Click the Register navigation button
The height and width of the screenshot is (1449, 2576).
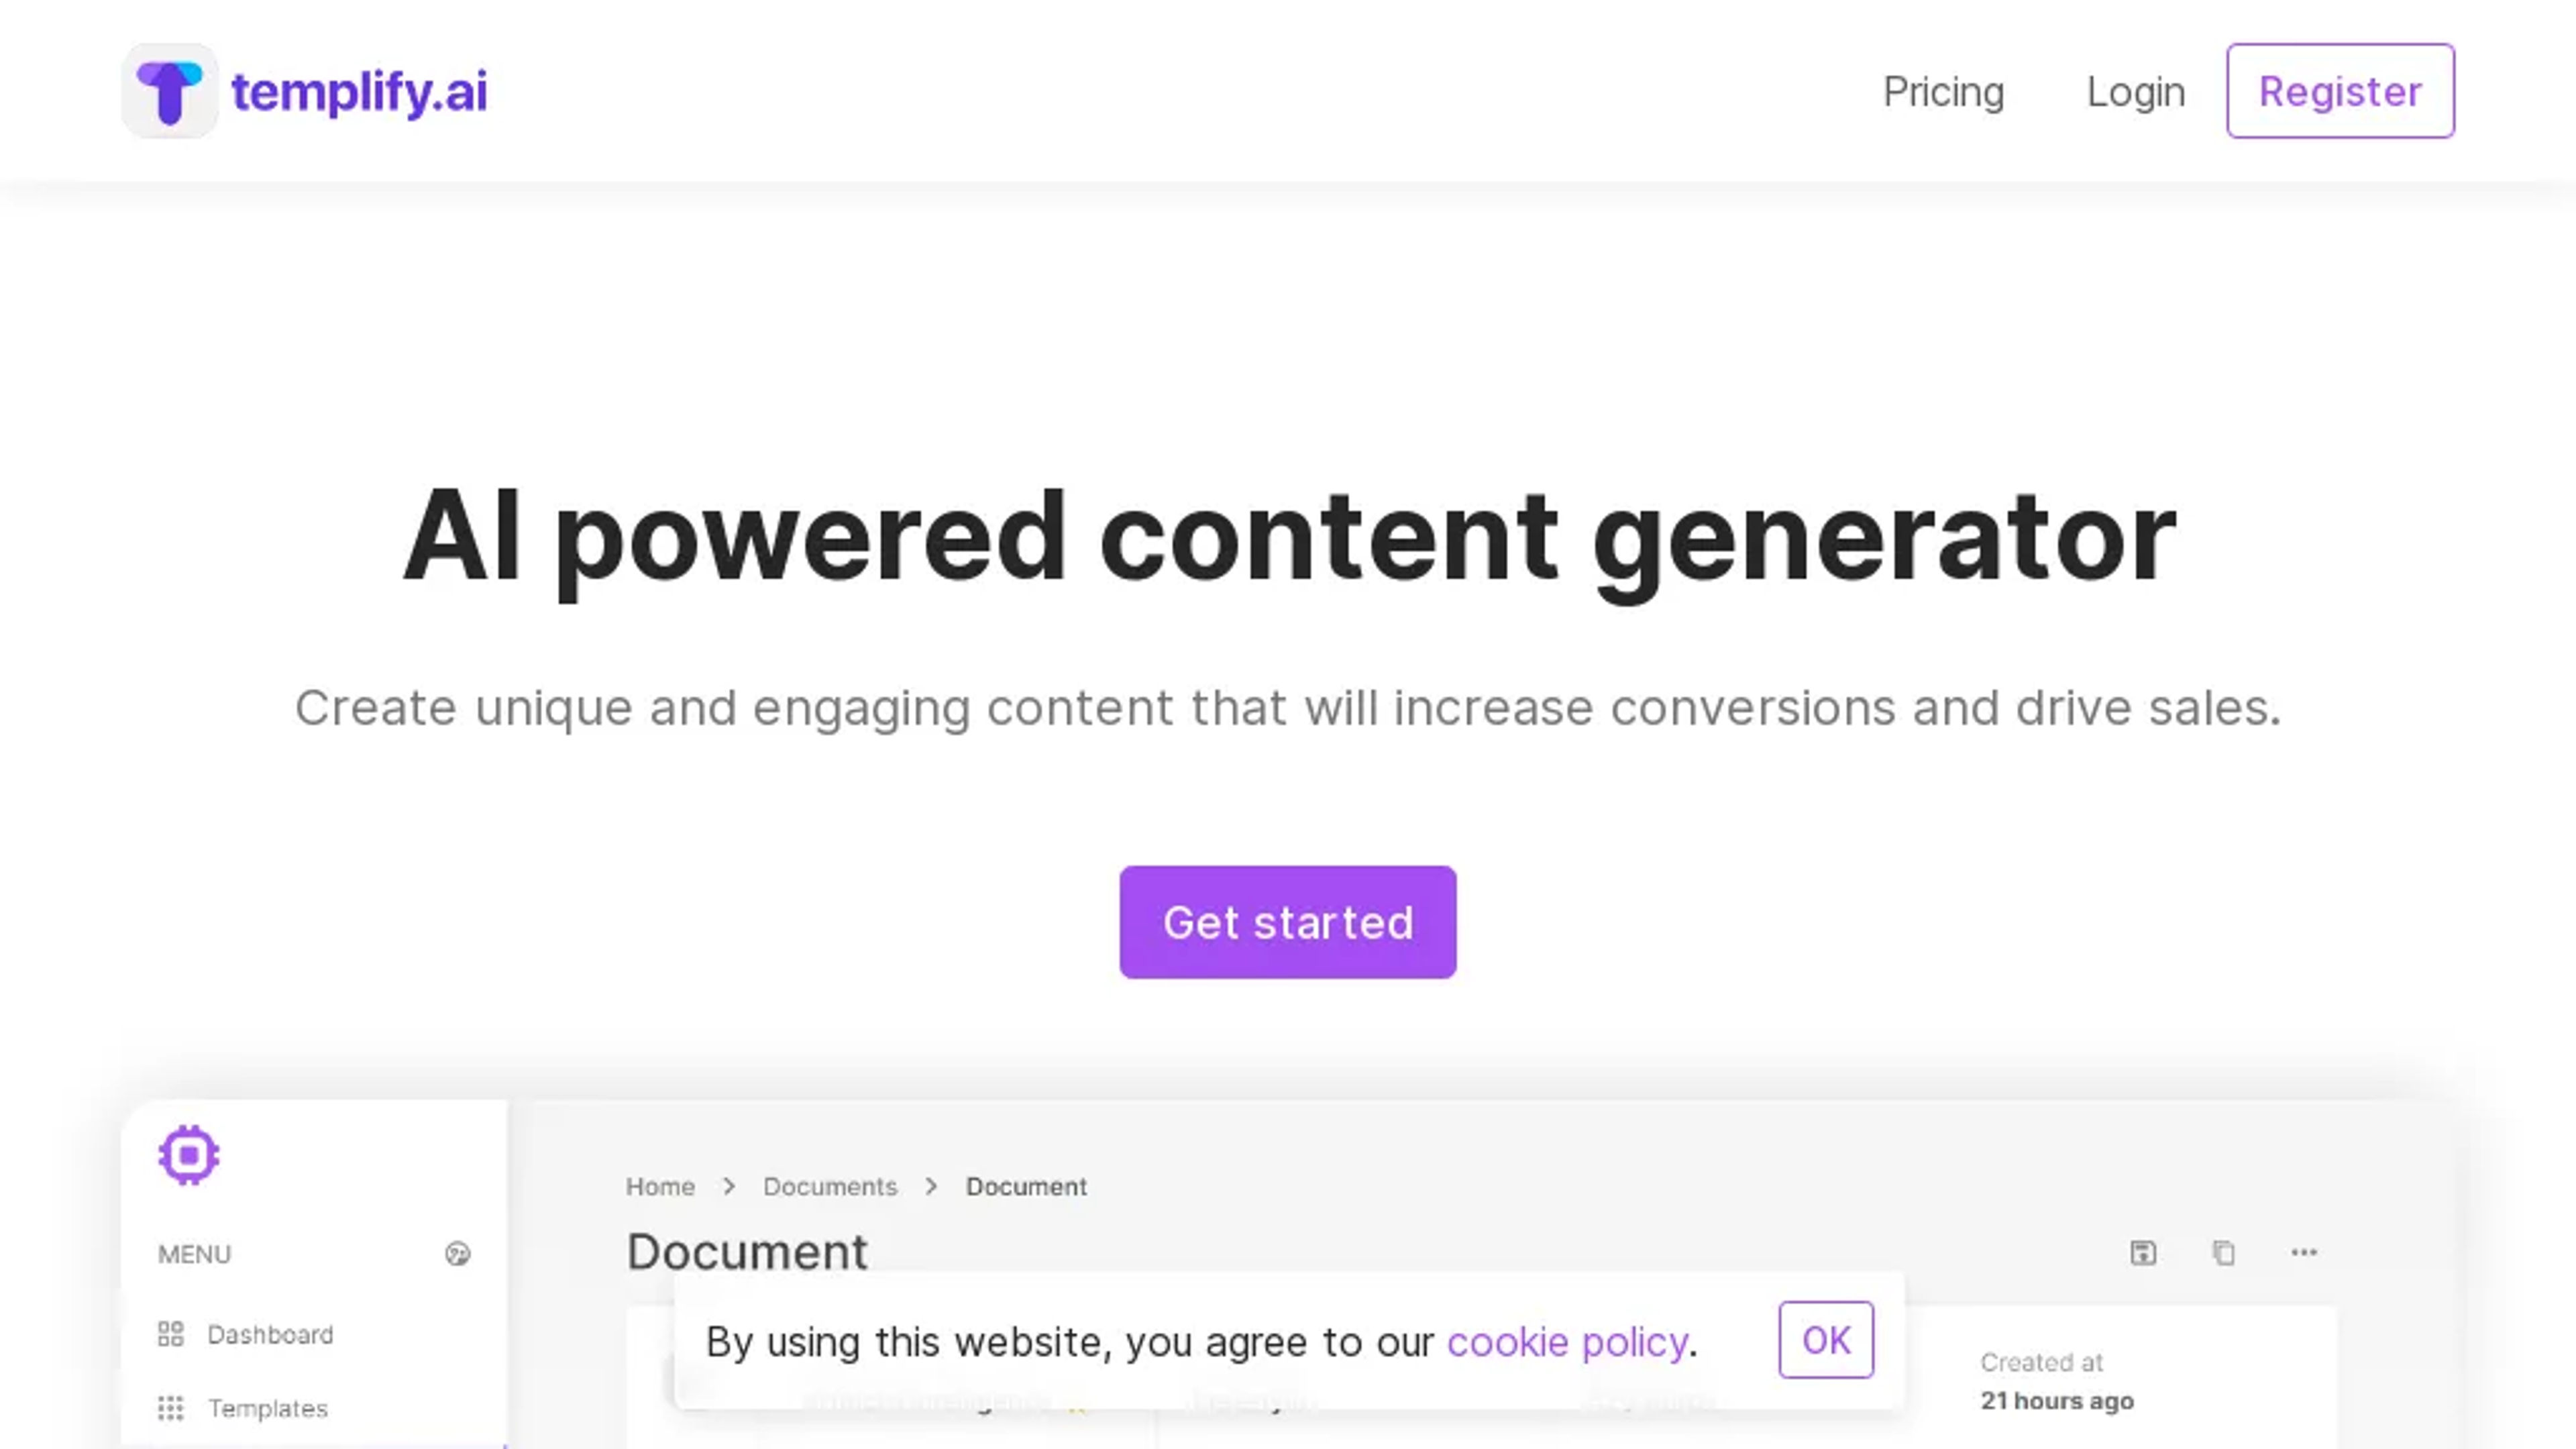click(2341, 91)
